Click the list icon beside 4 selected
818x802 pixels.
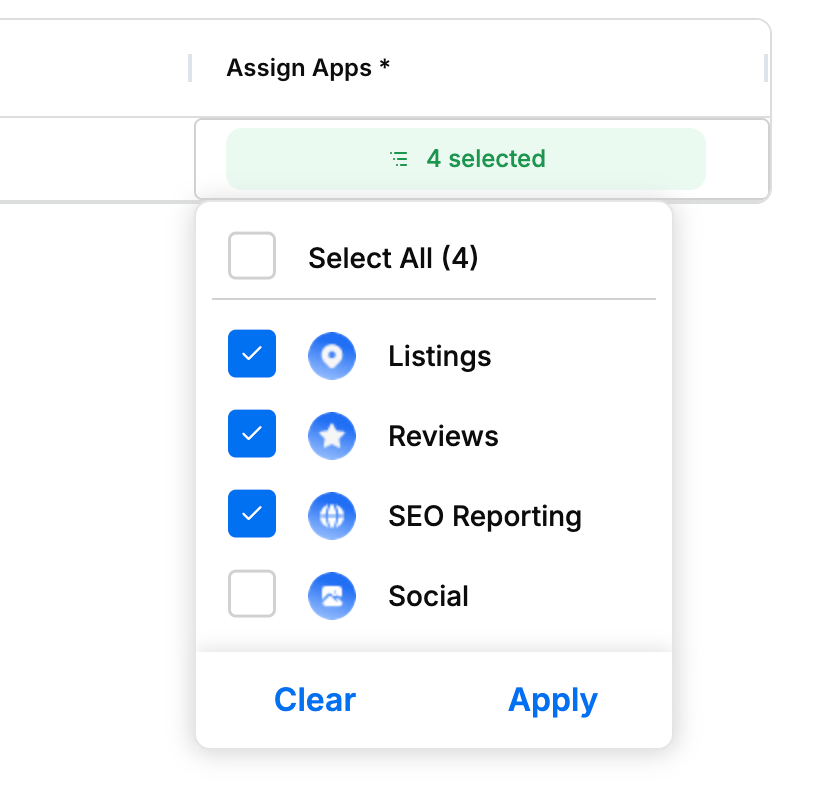coord(400,159)
